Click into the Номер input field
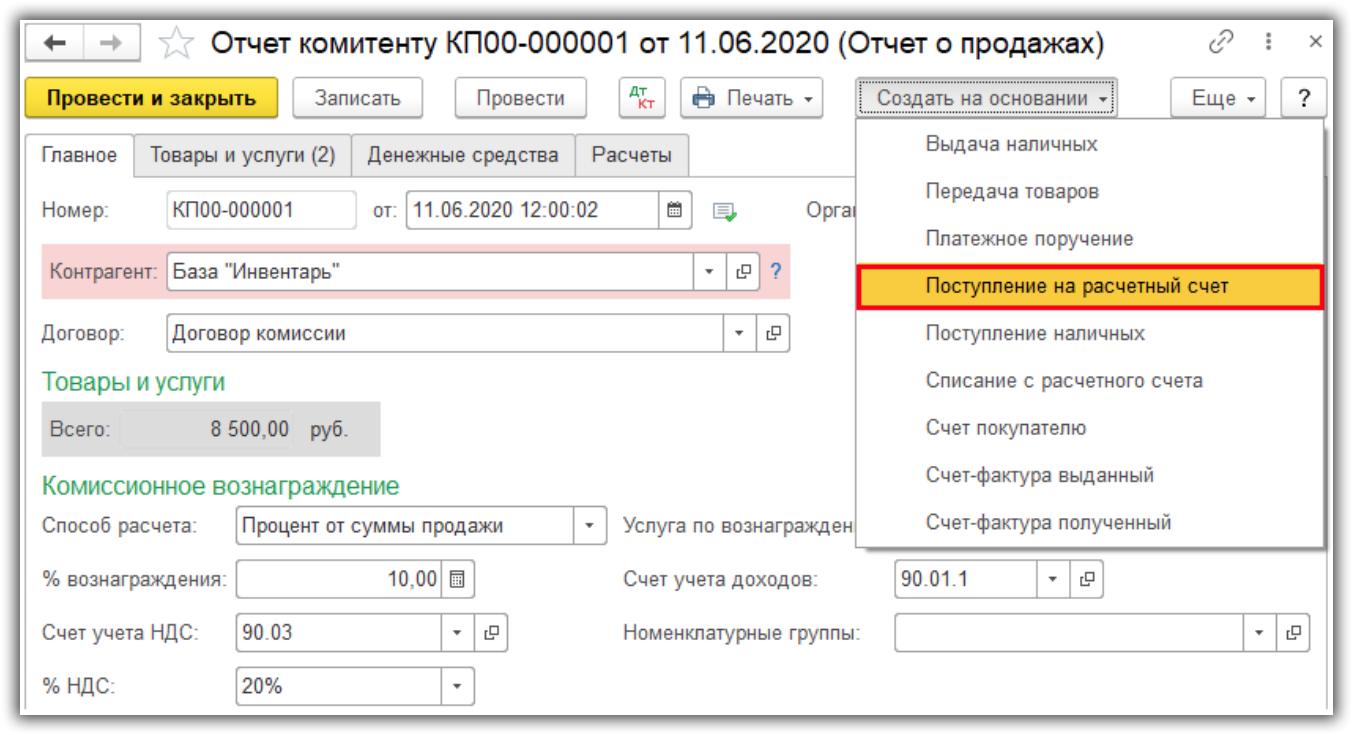The image size is (1353, 735). coord(260,211)
